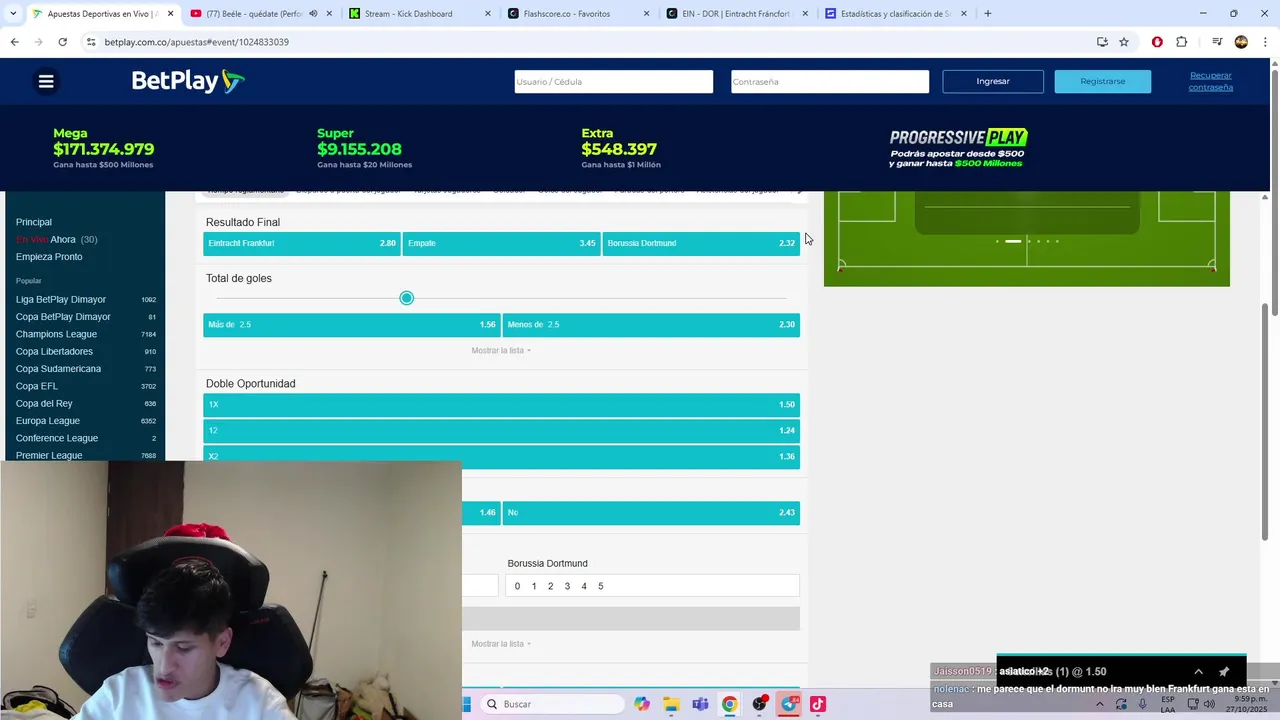Choose 12 double chance at 1.24

point(501,431)
